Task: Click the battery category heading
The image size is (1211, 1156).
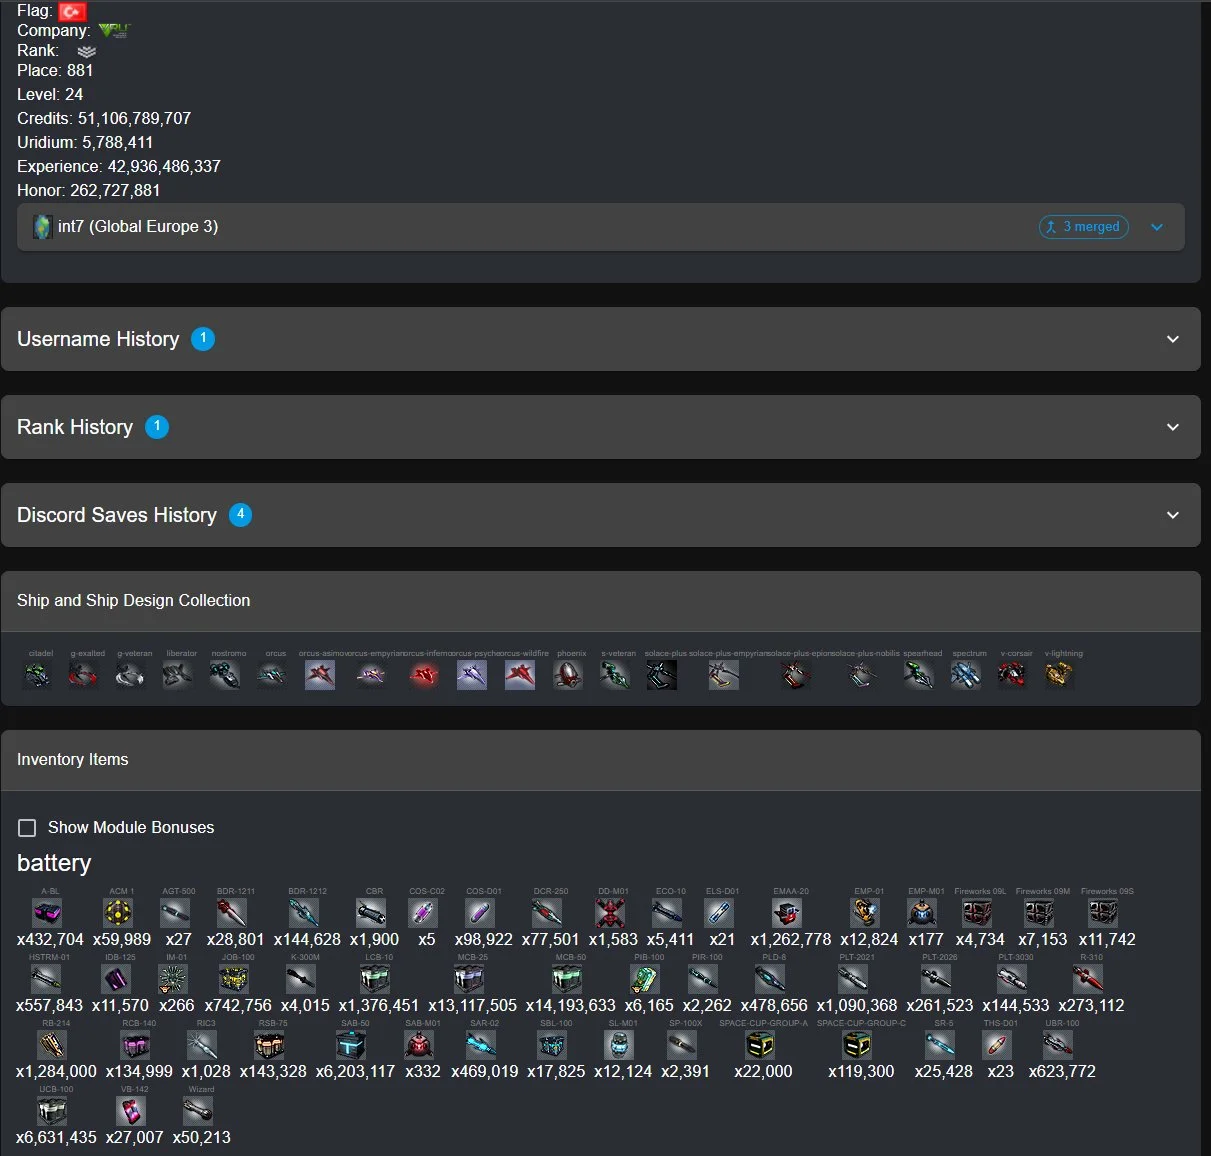Action: [54, 863]
